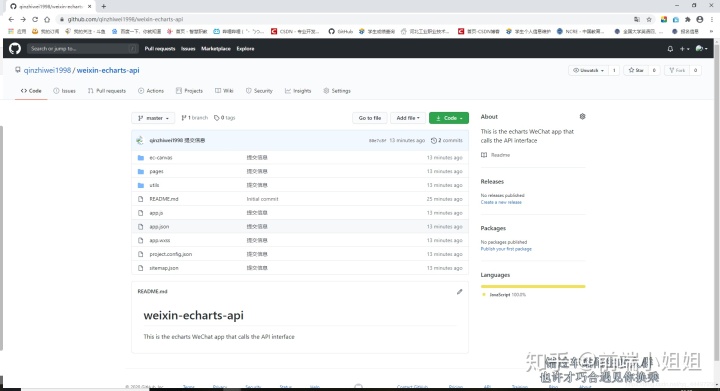Open the app.json file
Viewport: 720px width, 391px height.
(159, 227)
